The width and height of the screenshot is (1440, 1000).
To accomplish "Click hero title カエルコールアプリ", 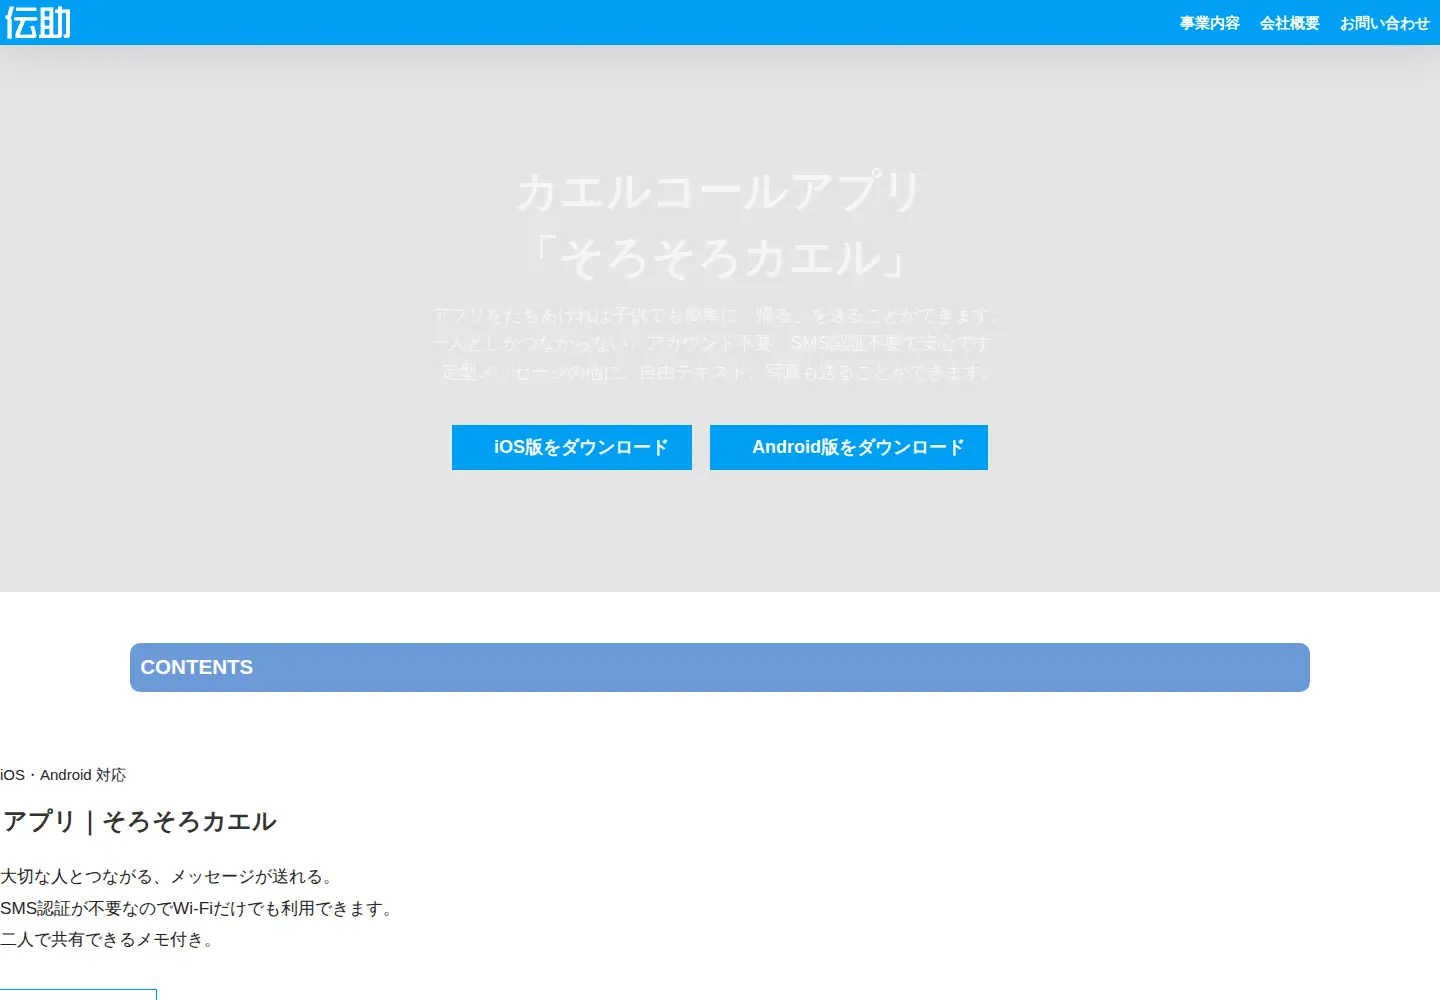I will [x=719, y=191].
